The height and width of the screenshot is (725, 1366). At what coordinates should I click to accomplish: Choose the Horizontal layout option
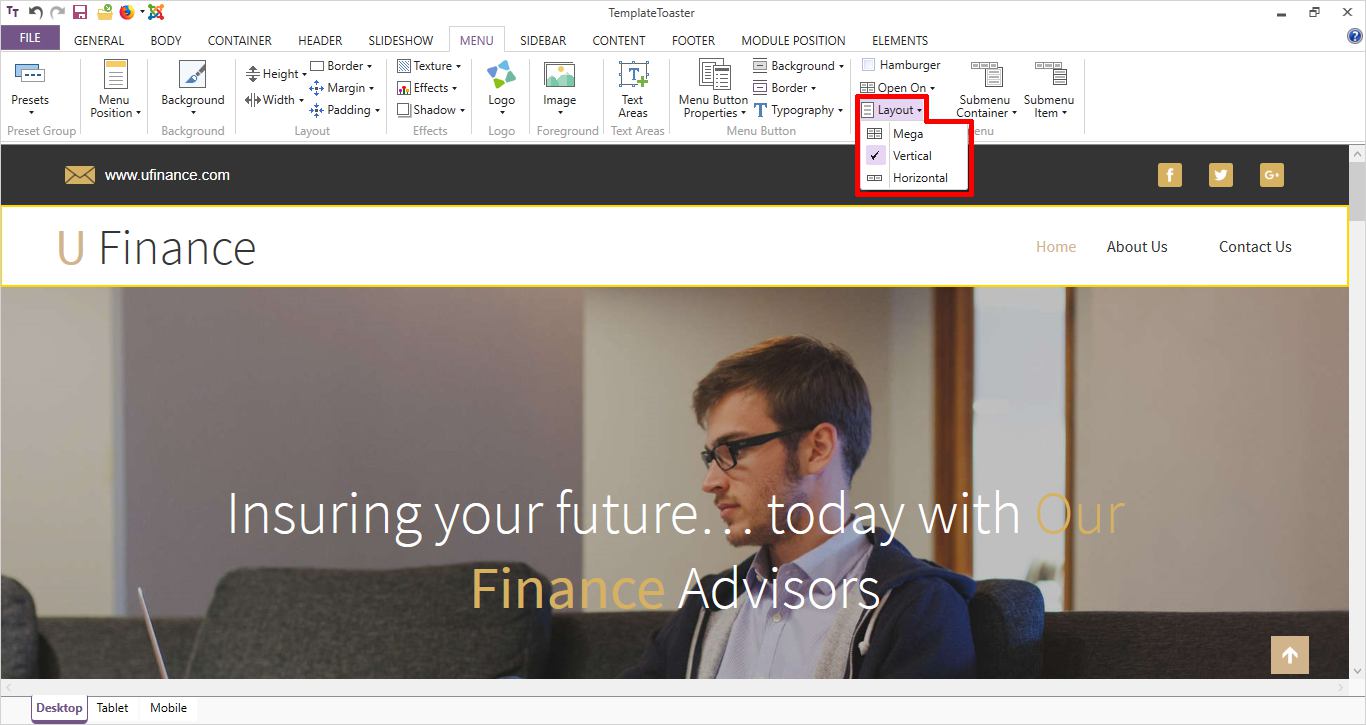pos(919,178)
